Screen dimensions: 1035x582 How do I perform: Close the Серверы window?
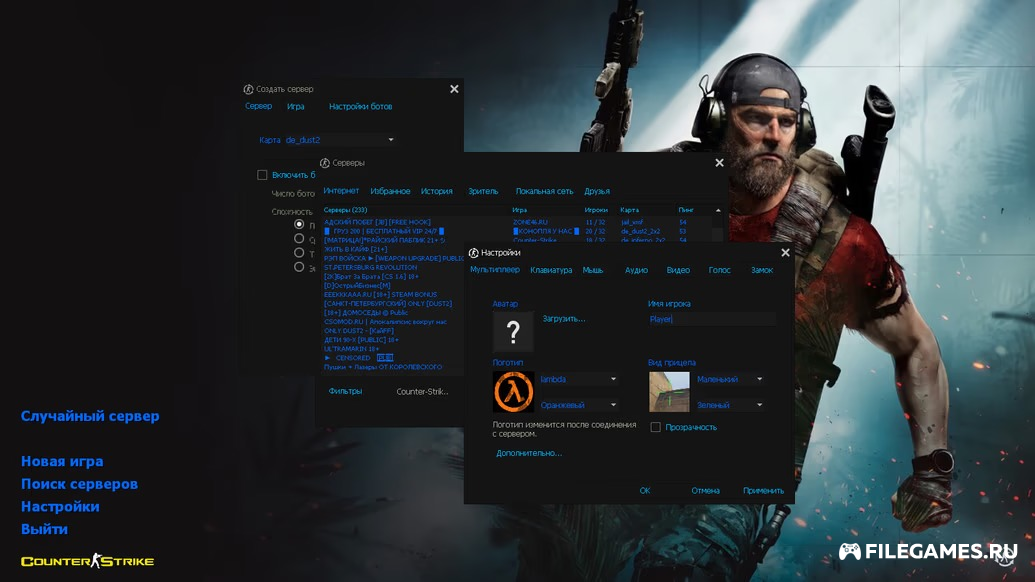click(x=719, y=163)
